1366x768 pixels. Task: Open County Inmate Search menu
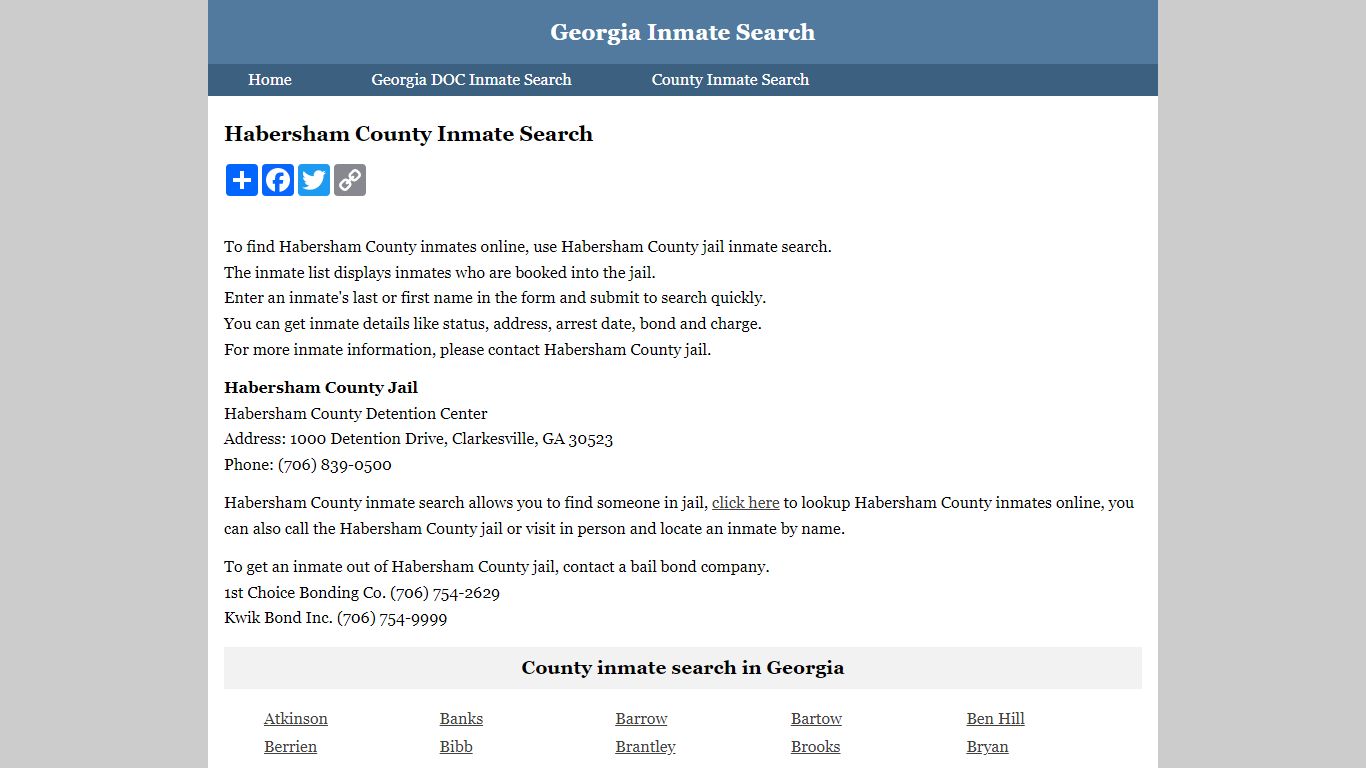[x=730, y=80]
